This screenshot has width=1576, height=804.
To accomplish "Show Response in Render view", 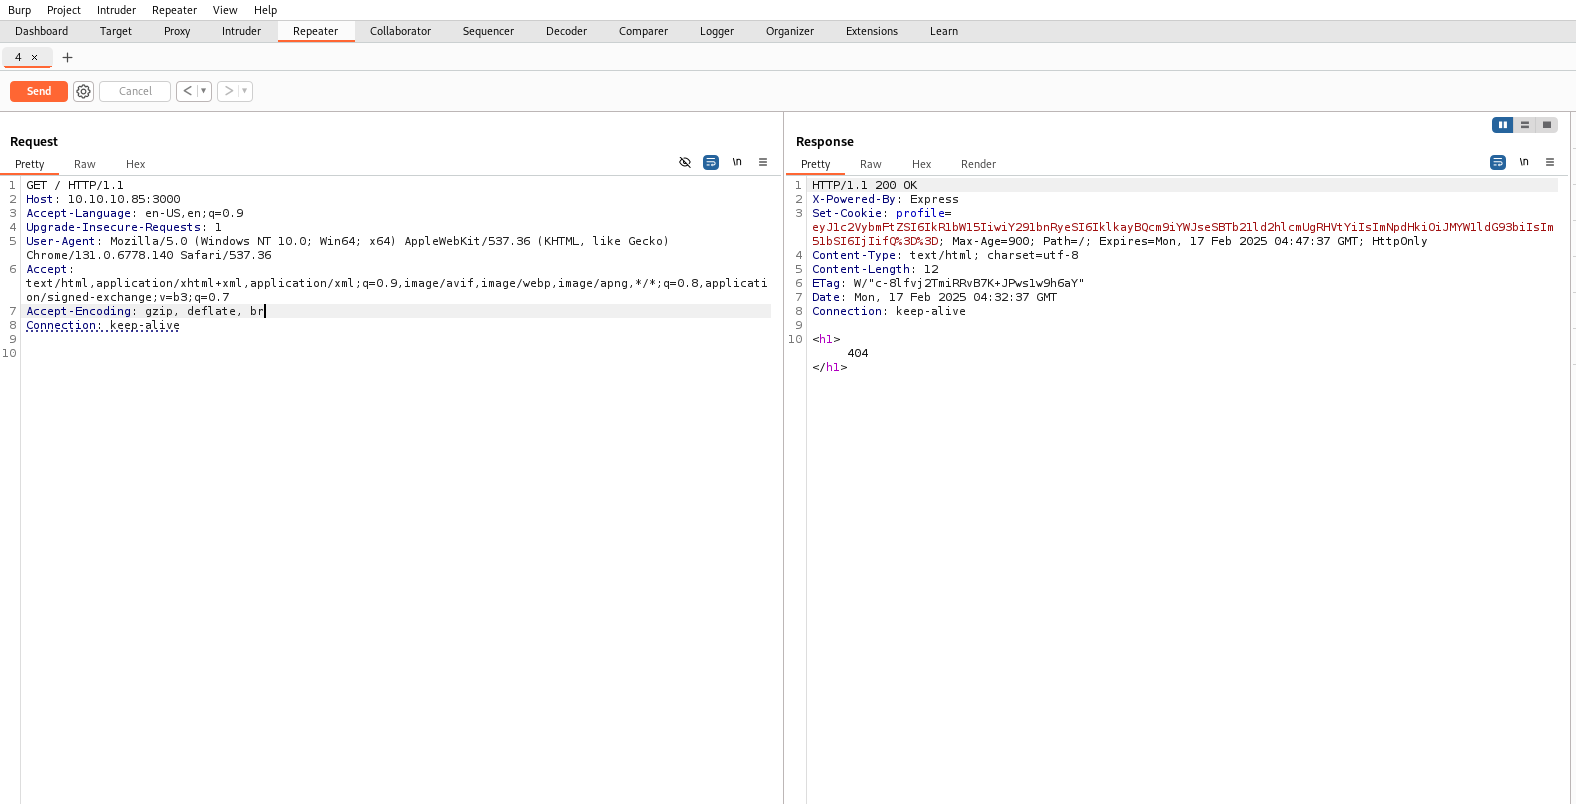I will (978, 164).
